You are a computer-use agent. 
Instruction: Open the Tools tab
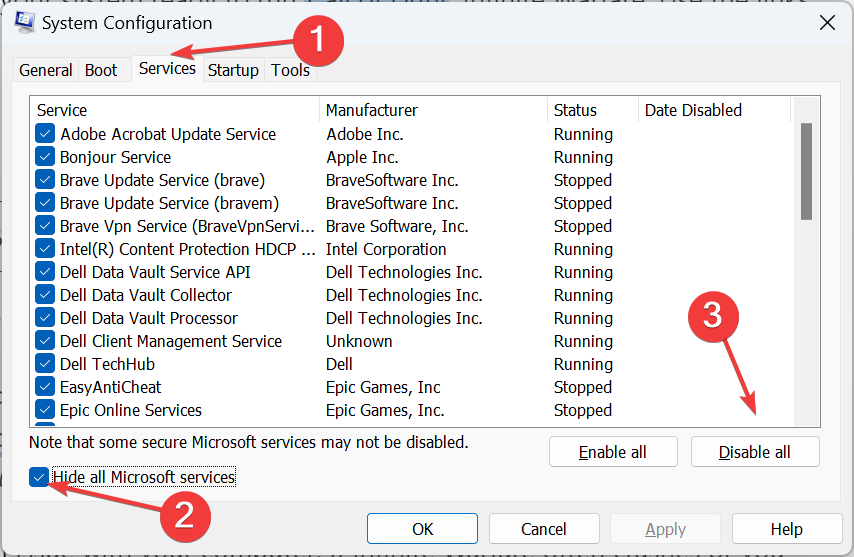pyautogui.click(x=290, y=70)
